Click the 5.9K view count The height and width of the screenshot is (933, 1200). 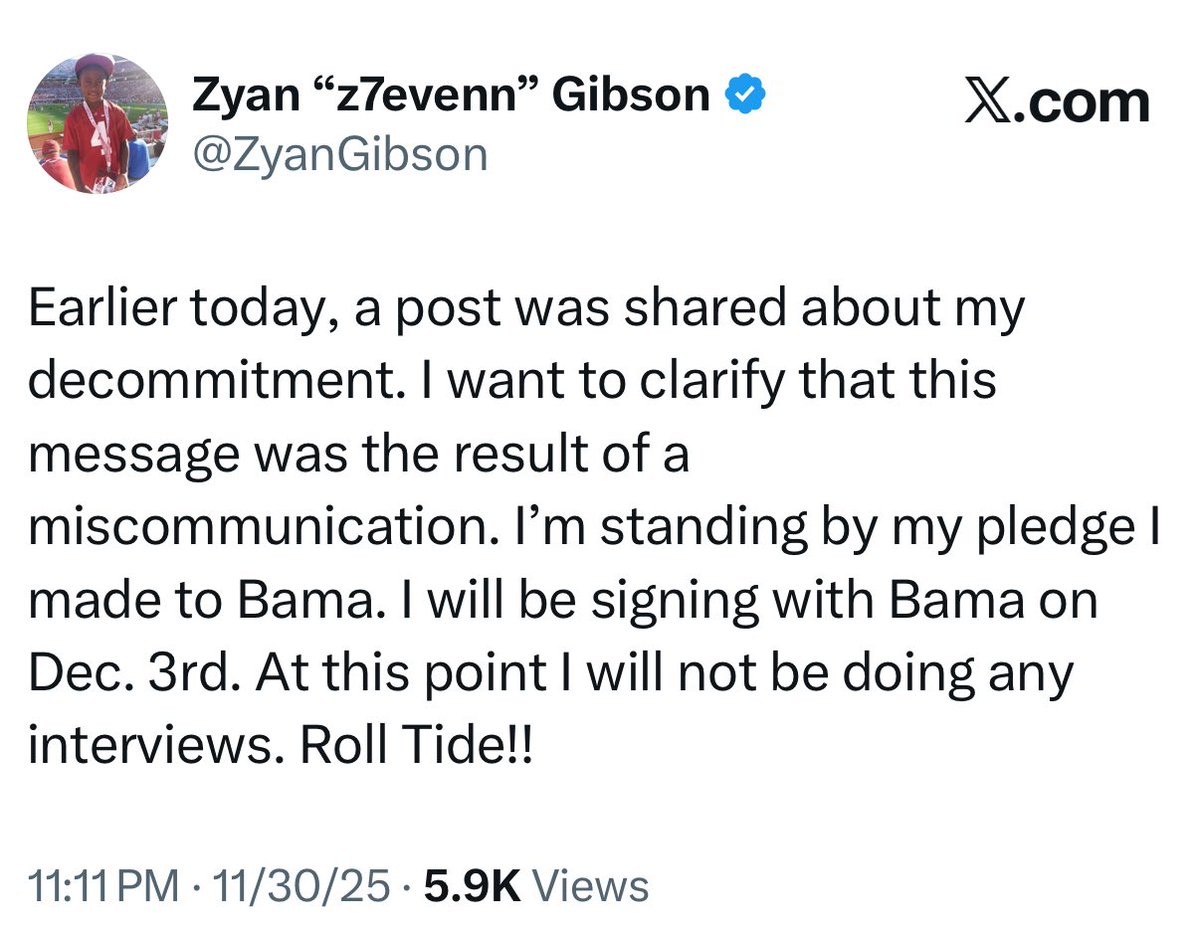pyautogui.click(x=471, y=886)
